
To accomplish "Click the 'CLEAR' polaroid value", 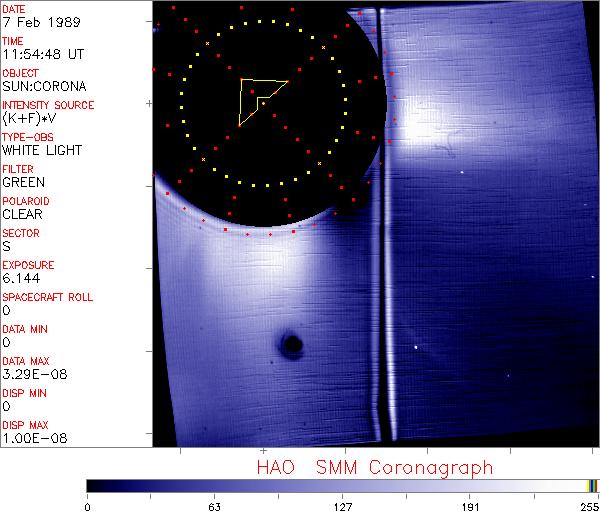I will [x=23, y=214].
